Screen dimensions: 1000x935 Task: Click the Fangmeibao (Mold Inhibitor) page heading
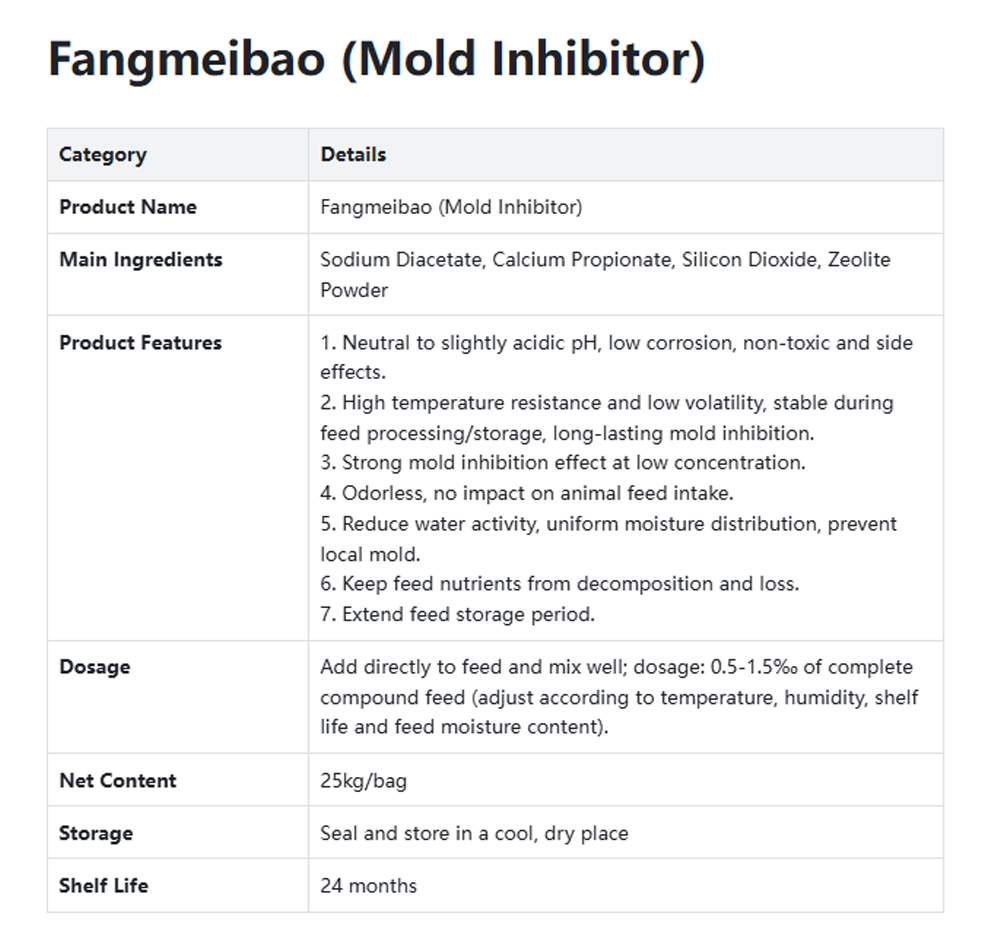376,59
